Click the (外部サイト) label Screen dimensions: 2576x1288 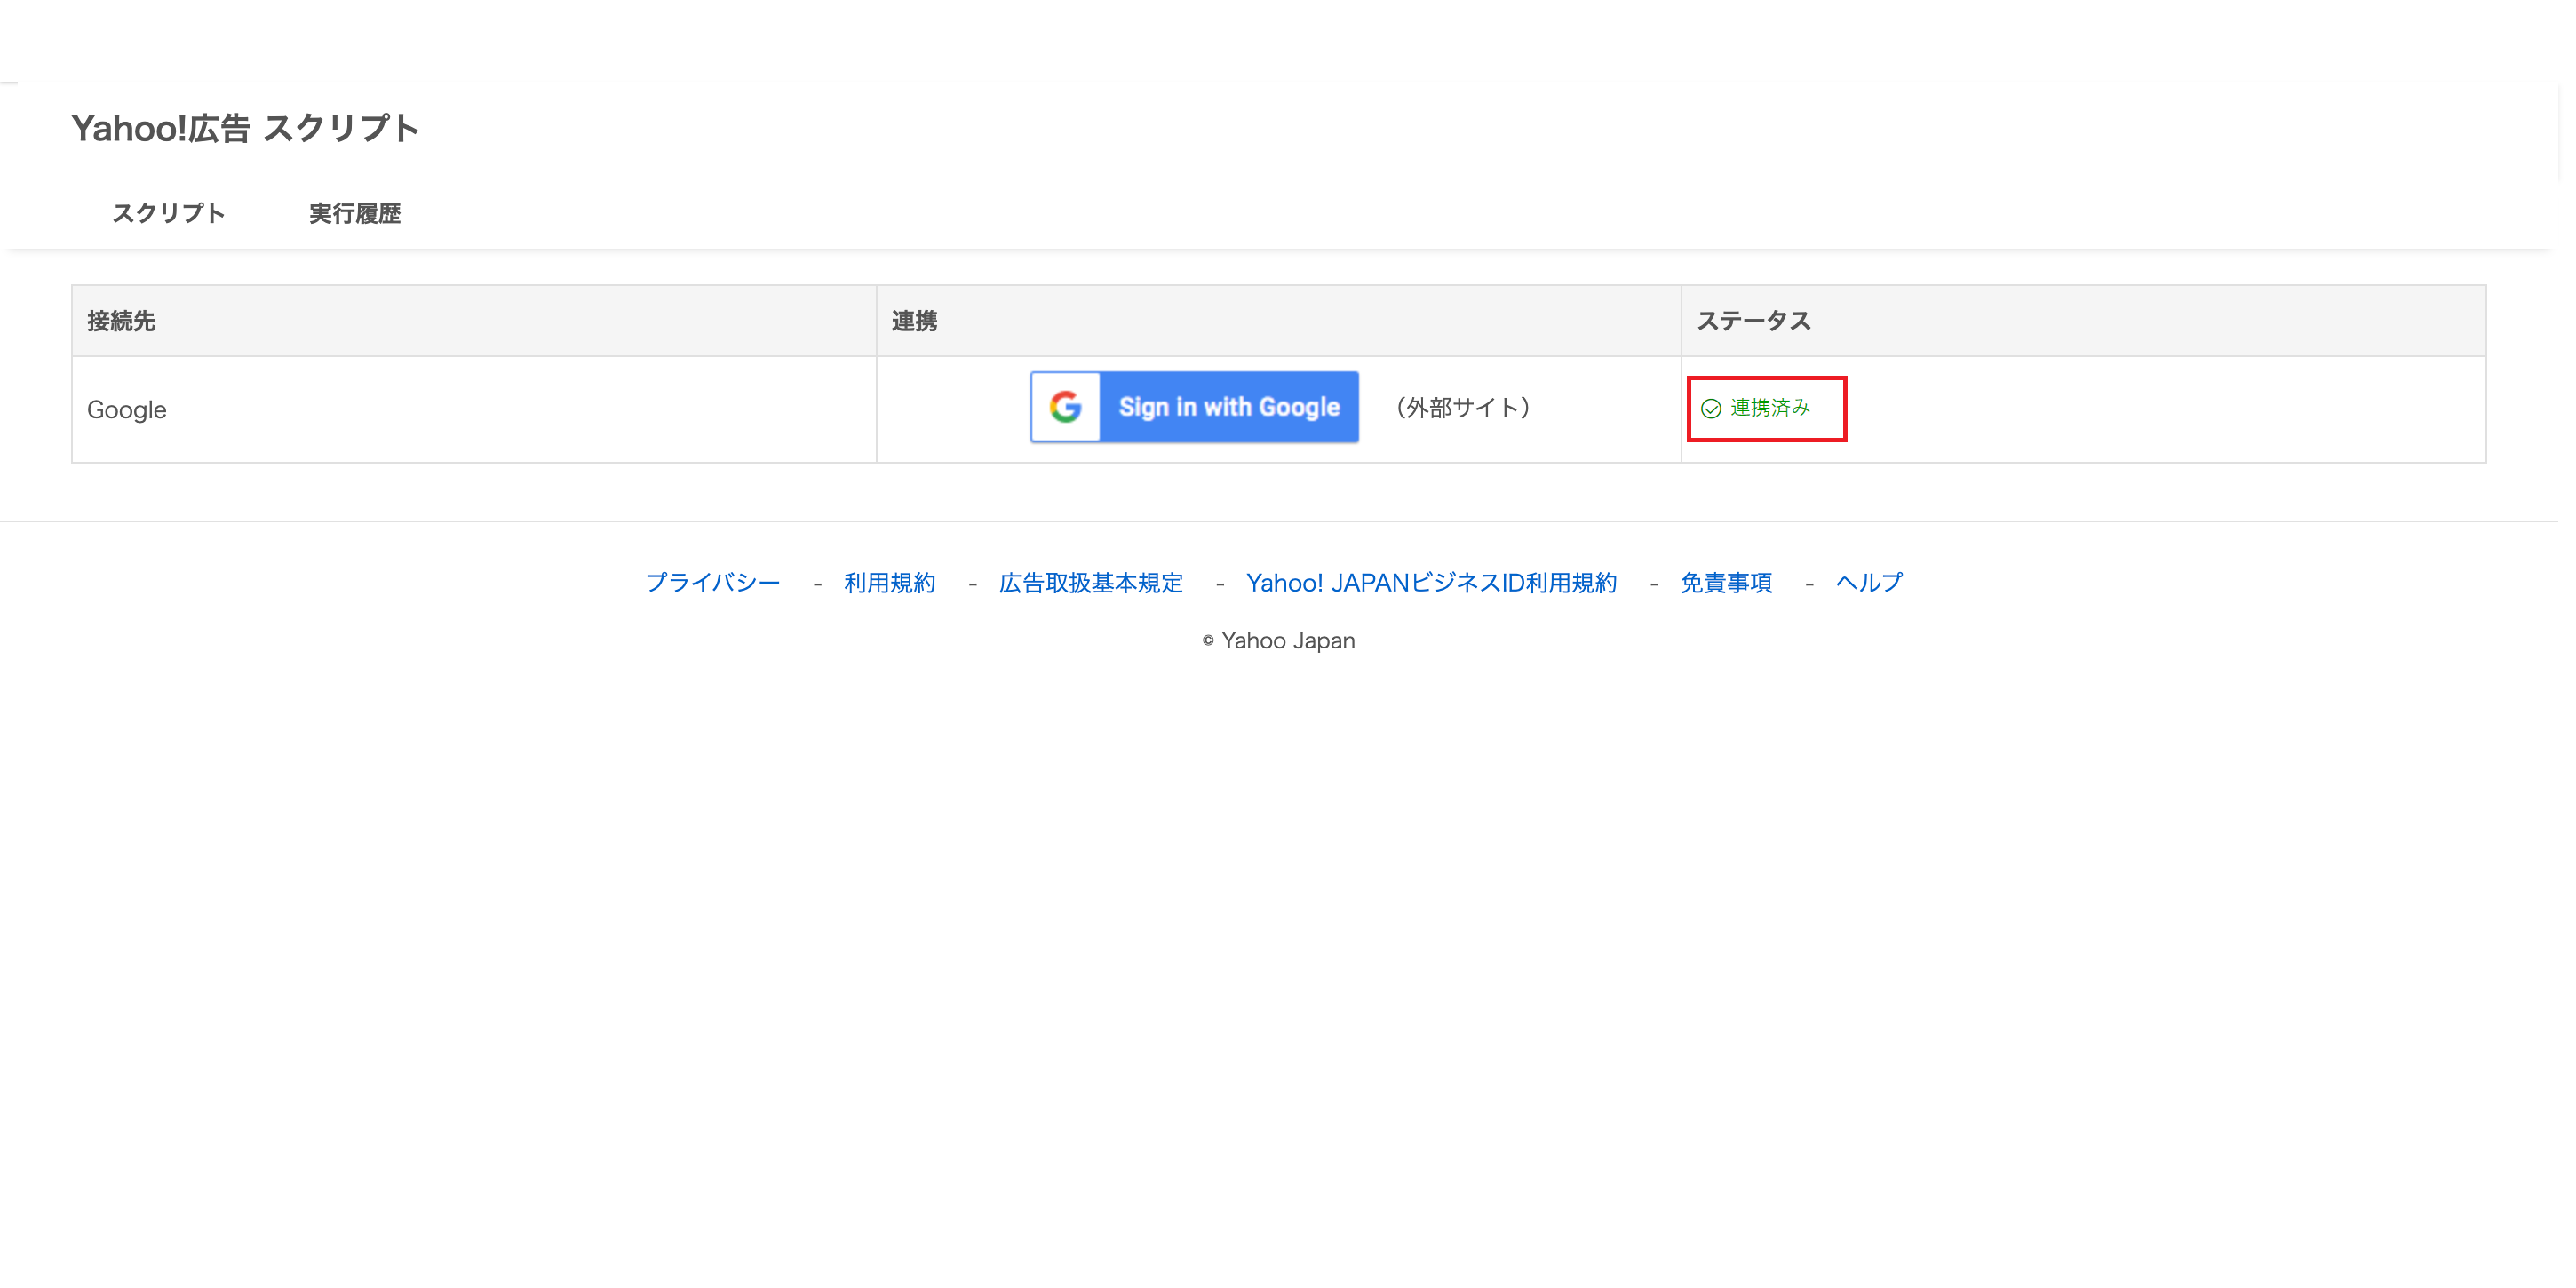click(x=1463, y=407)
